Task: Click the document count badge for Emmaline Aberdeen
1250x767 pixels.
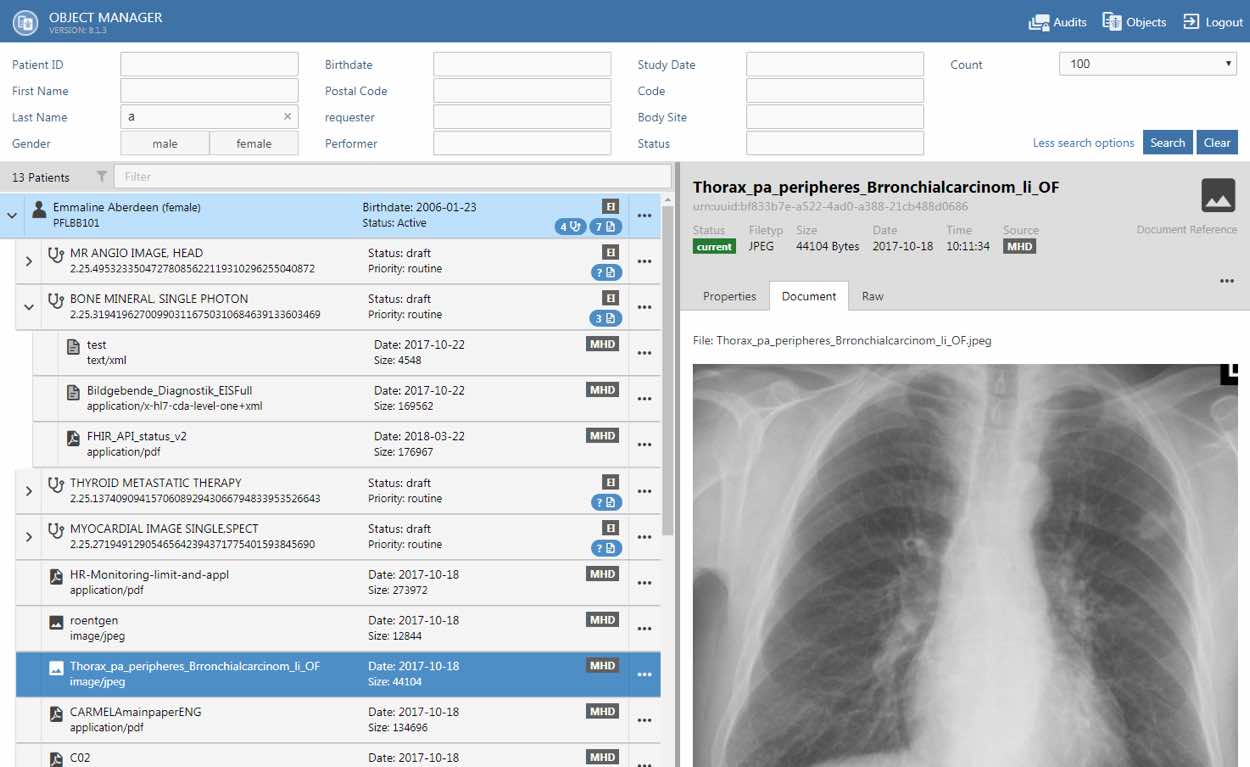Action: (606, 227)
